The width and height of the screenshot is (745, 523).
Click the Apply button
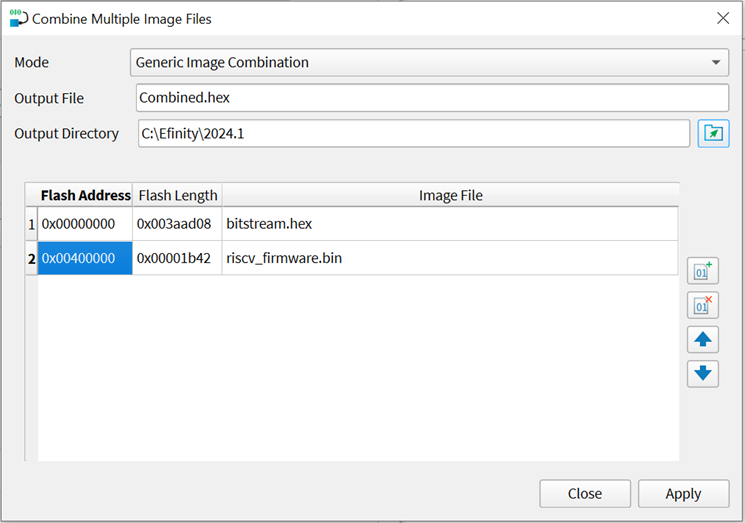(x=683, y=493)
